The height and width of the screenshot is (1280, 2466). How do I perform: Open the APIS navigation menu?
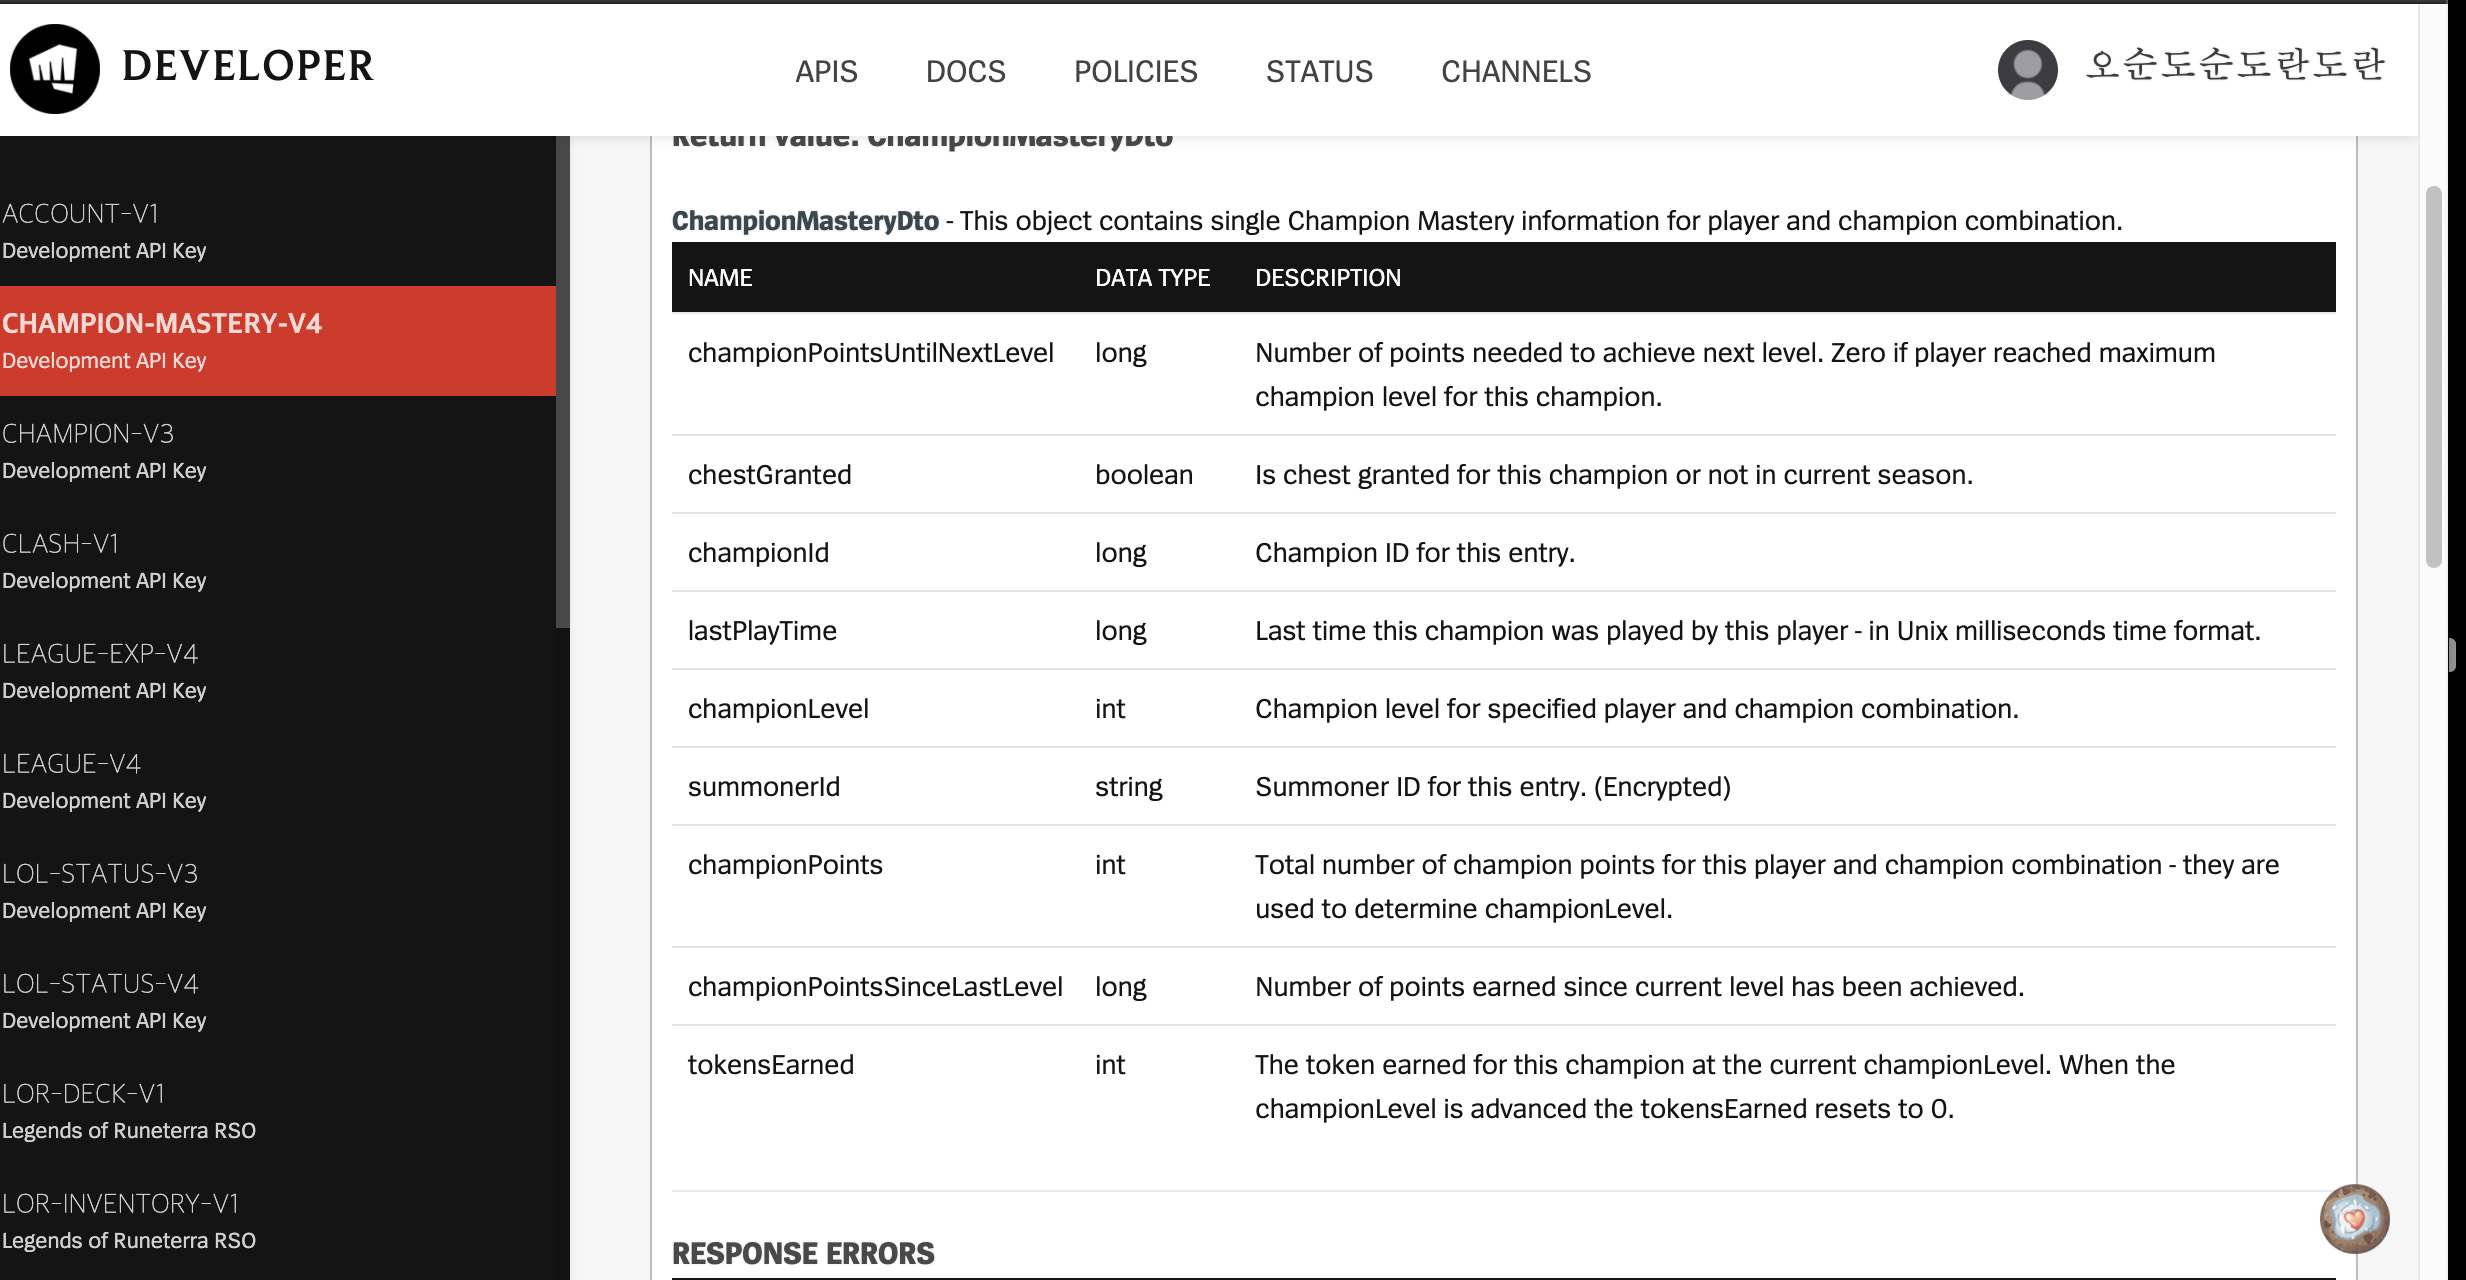(826, 71)
